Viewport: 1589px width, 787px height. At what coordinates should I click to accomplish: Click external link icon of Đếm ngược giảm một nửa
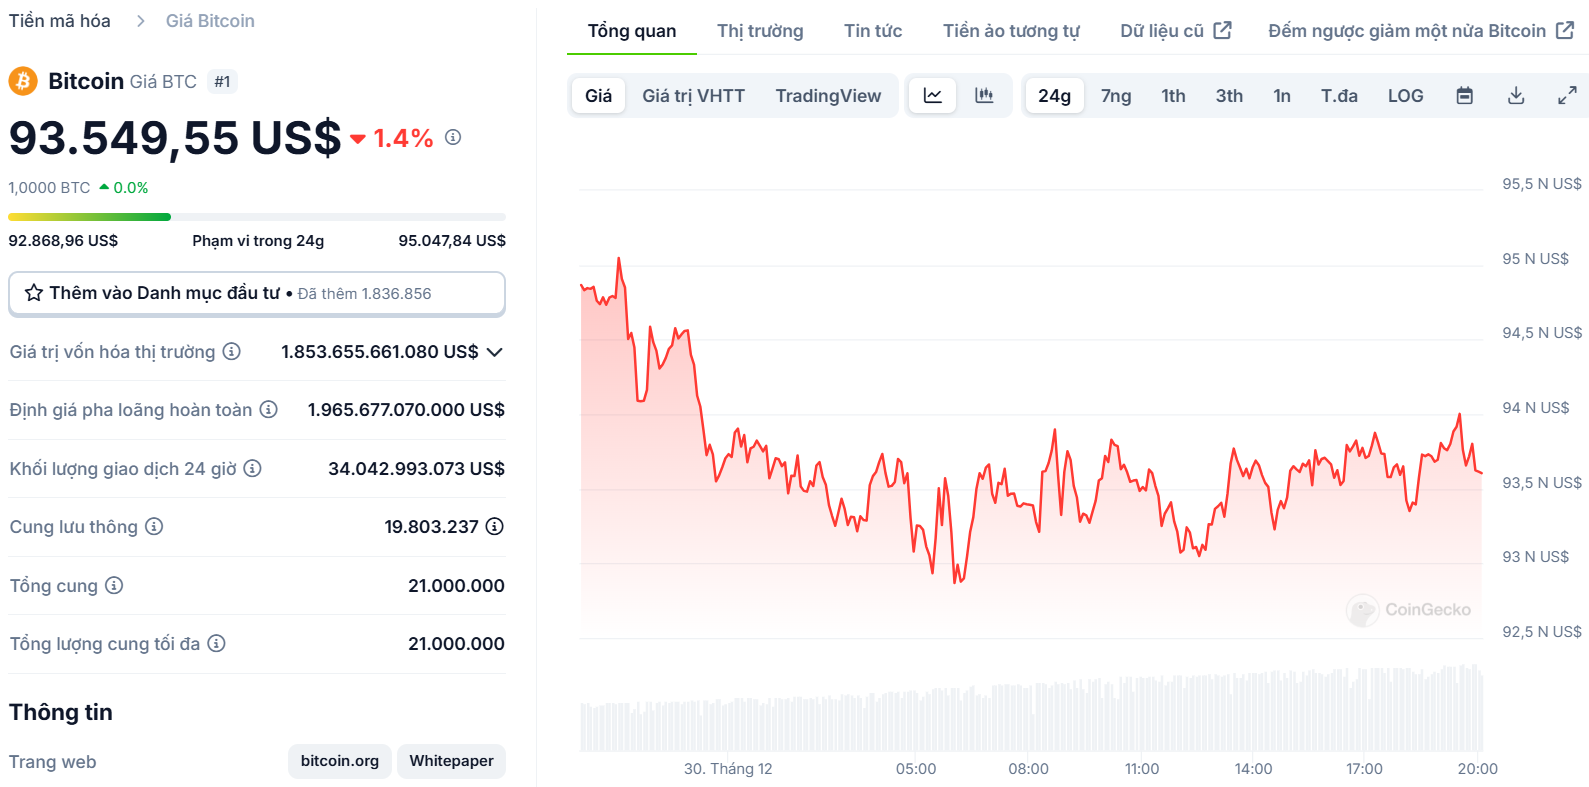tap(1565, 30)
